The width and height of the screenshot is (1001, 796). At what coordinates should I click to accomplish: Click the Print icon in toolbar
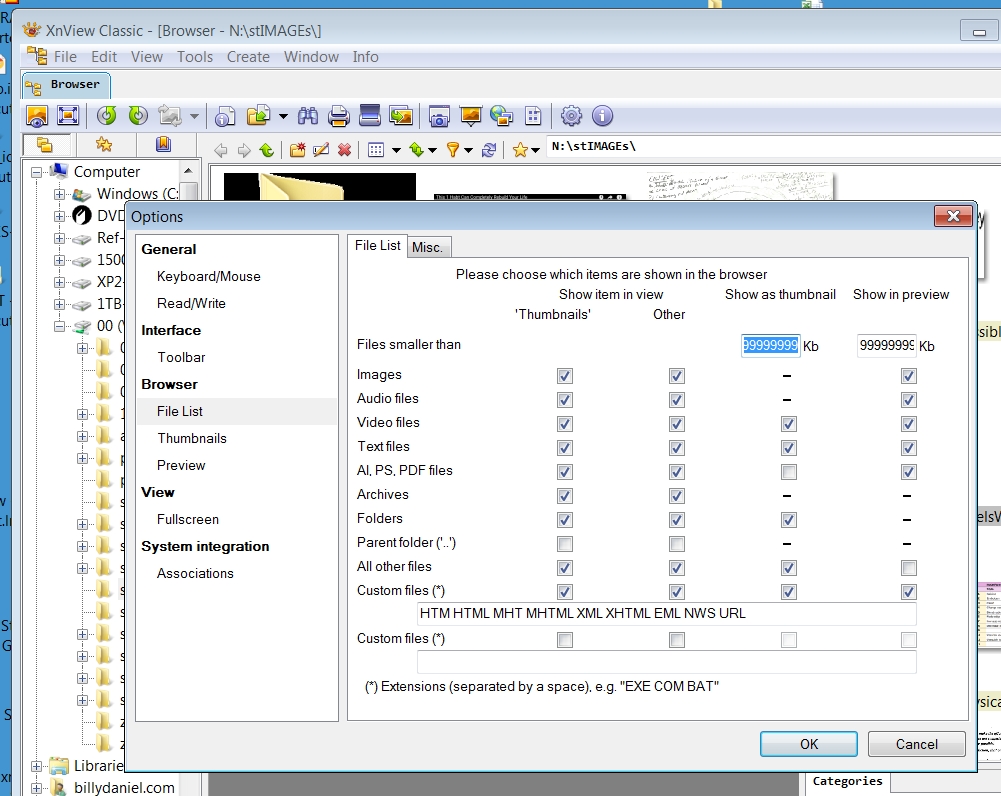[x=338, y=116]
